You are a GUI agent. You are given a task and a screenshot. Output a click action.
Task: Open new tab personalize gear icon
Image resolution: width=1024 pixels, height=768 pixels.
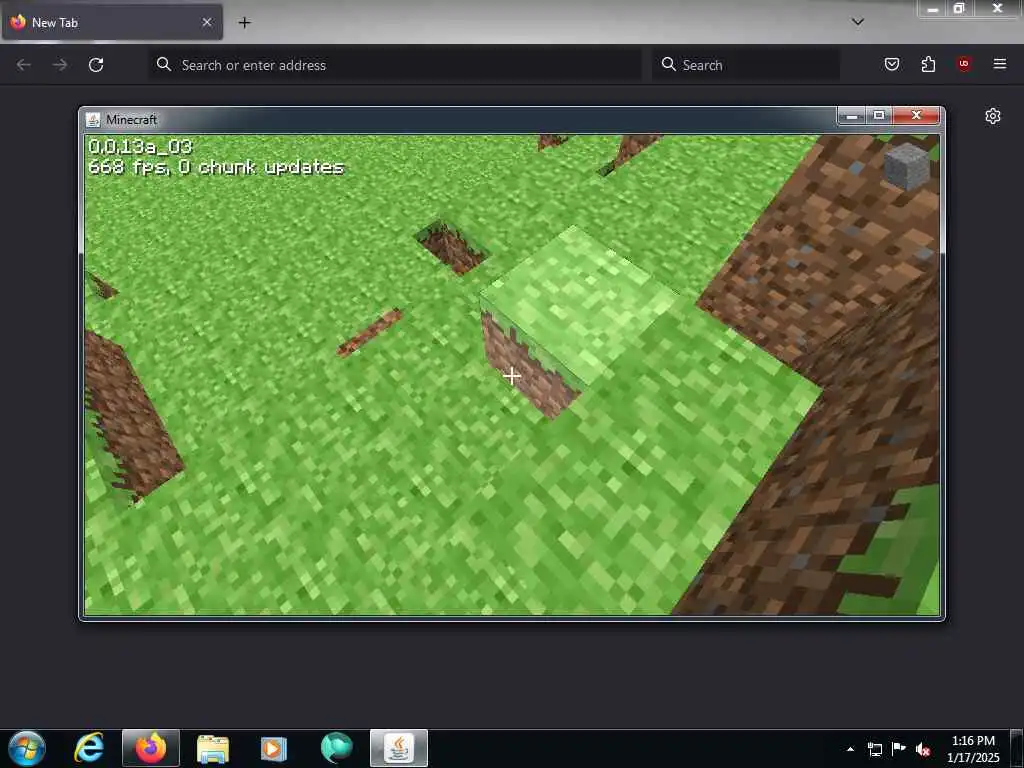(x=993, y=116)
